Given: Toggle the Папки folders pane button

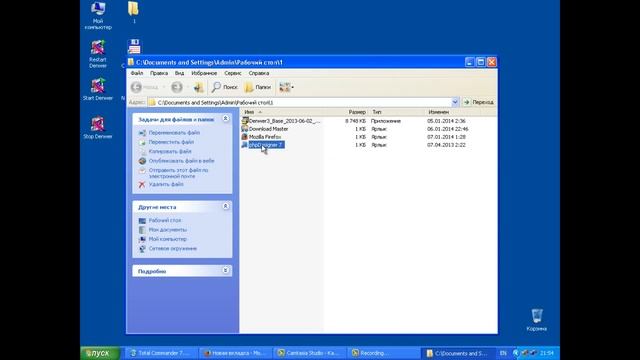Looking at the screenshot, I should [258, 87].
